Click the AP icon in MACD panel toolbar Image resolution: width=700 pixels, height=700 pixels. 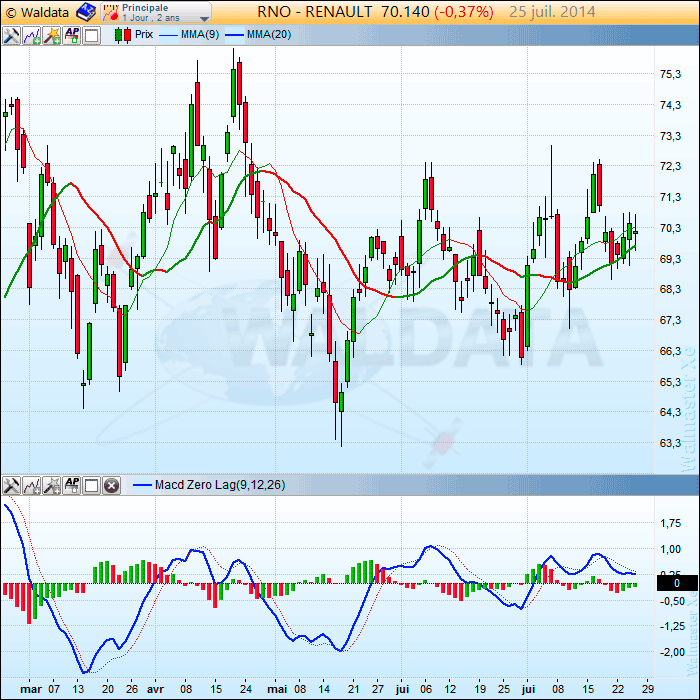click(x=72, y=485)
